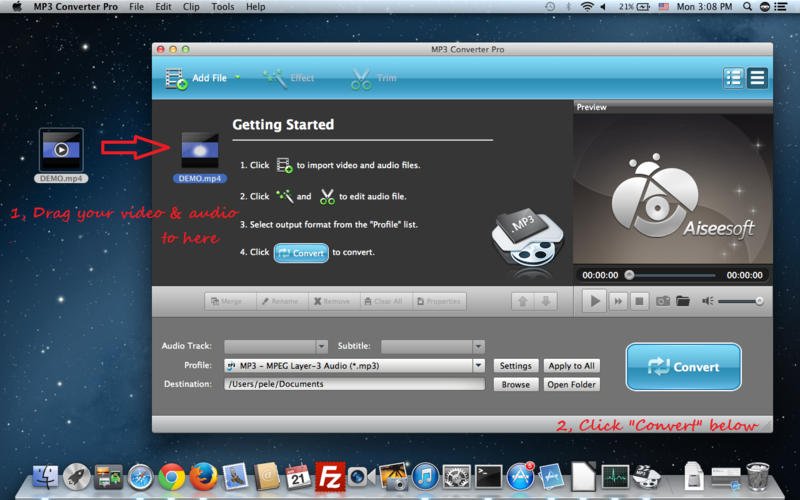800x500 pixels.
Task: Click Open Folder button
Action: [x=571, y=385]
